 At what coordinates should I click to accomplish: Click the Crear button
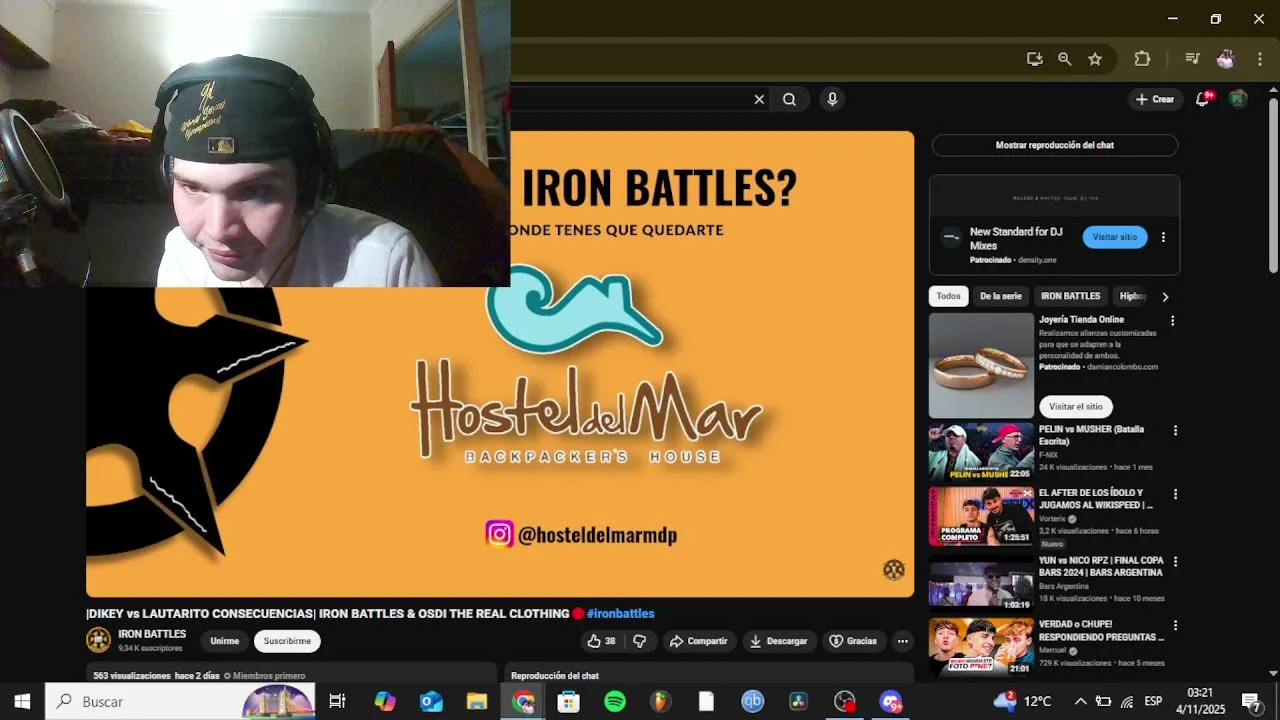point(1154,99)
